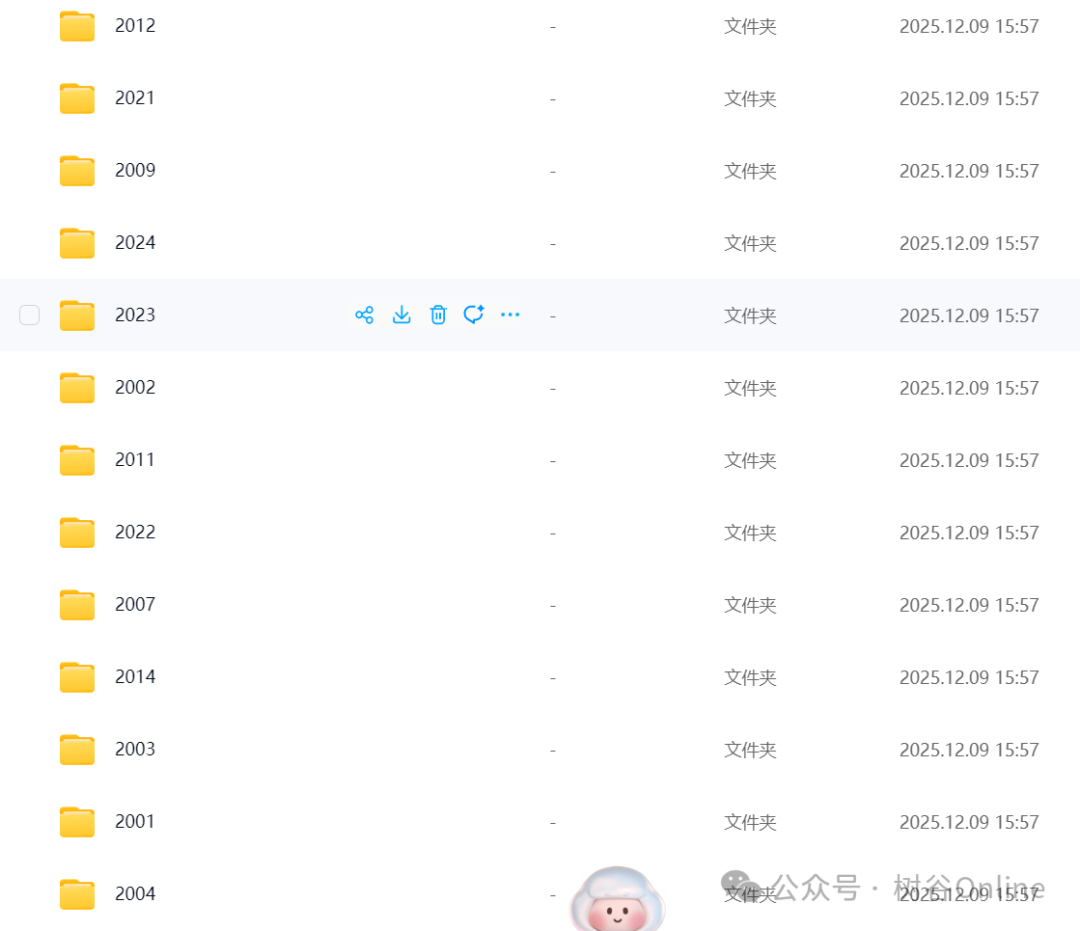Delete the 2023 folder

(438, 315)
